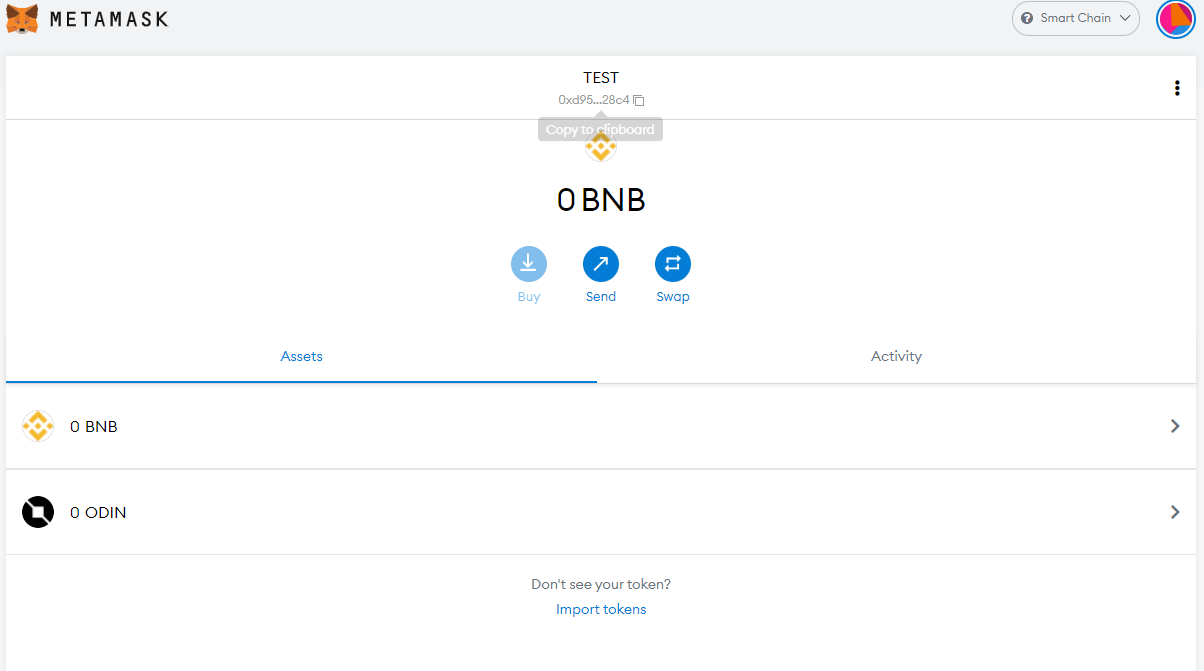Click the TEST account name
Image resolution: width=1204 pixels, height=671 pixels.
(x=601, y=77)
